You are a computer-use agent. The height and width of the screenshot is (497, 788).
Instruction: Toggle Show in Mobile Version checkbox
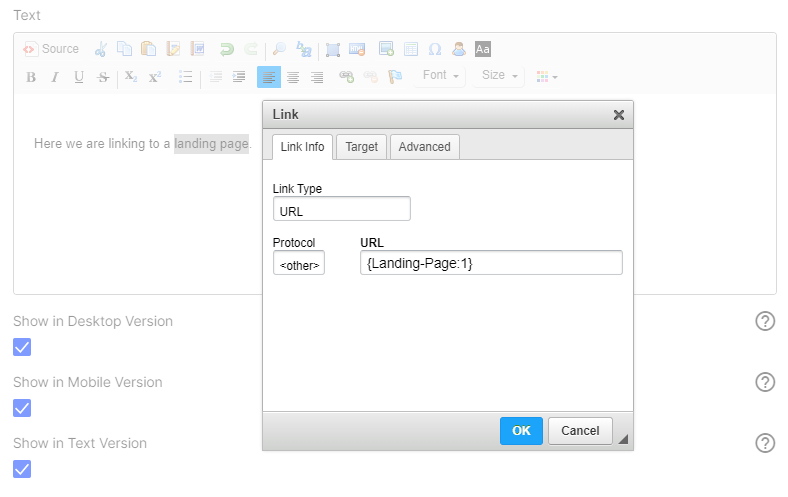[x=22, y=408]
